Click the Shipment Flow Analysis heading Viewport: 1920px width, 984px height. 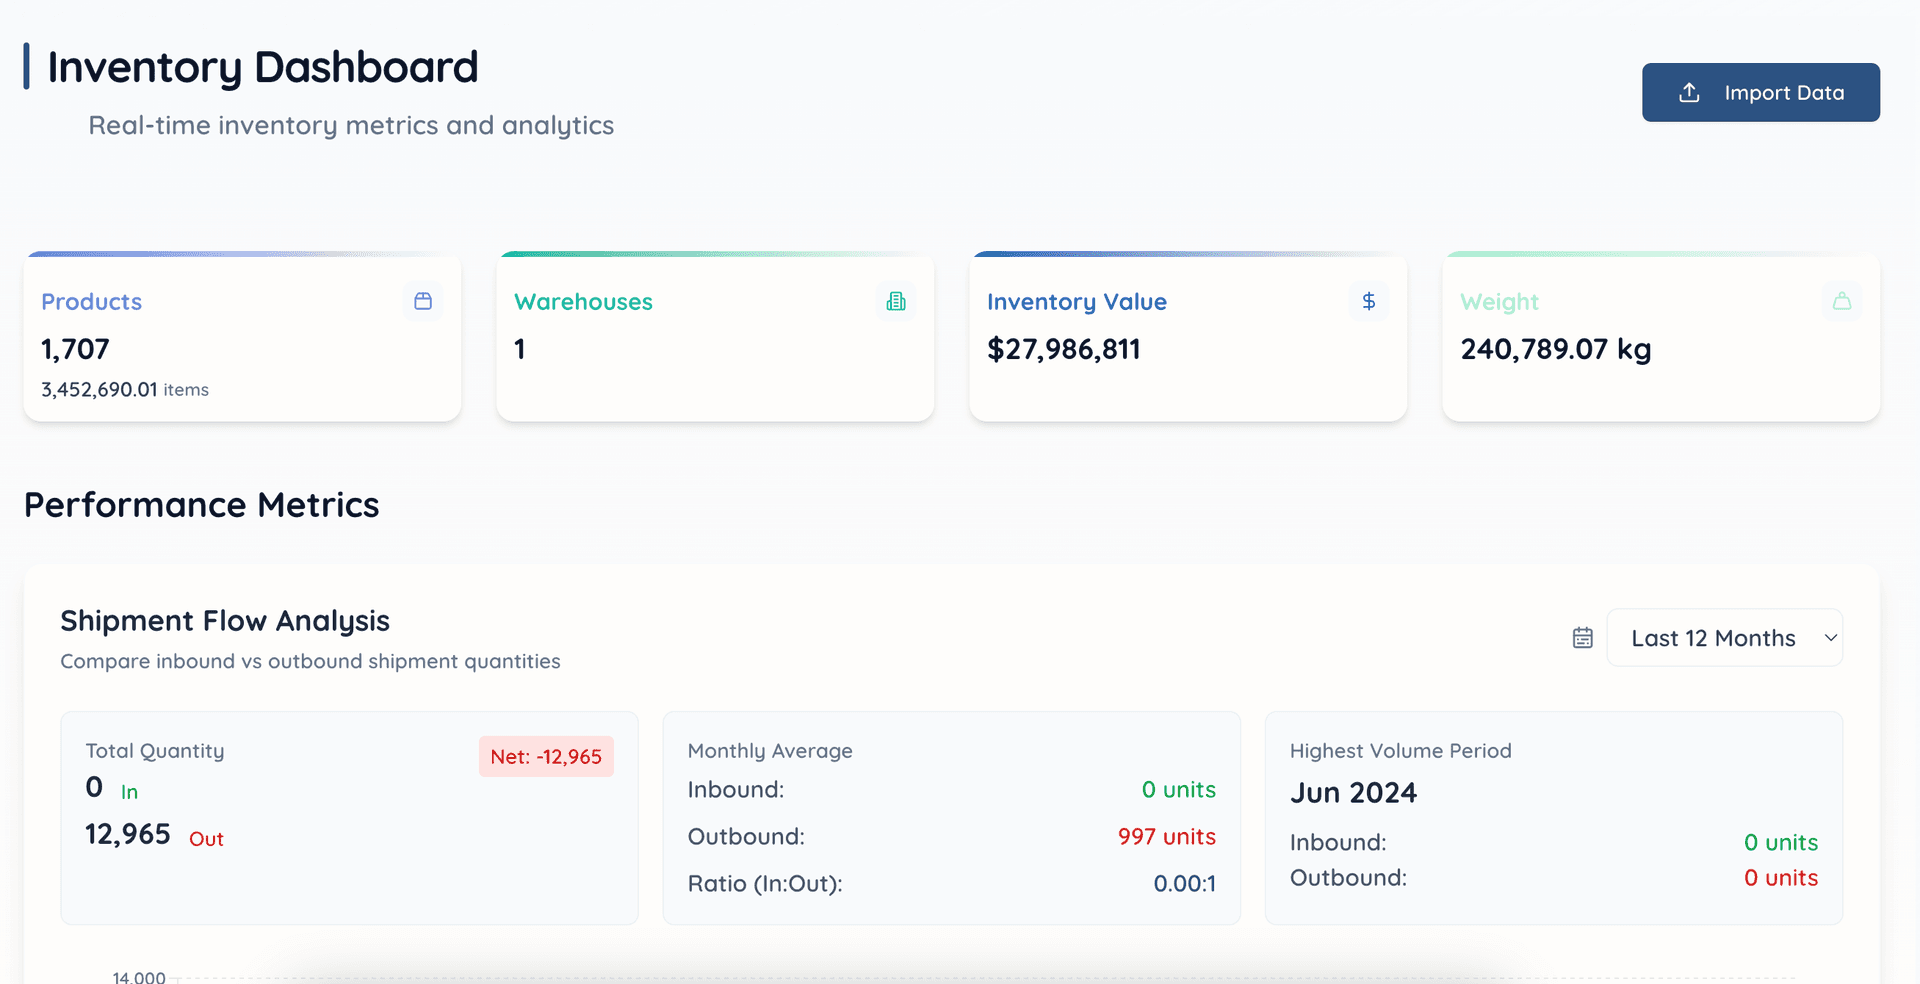[x=225, y=621]
